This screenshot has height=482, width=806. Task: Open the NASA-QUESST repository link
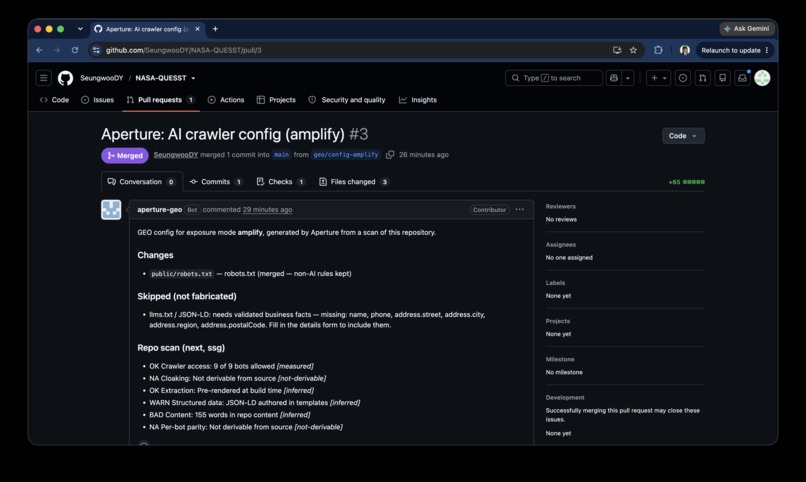coord(161,78)
